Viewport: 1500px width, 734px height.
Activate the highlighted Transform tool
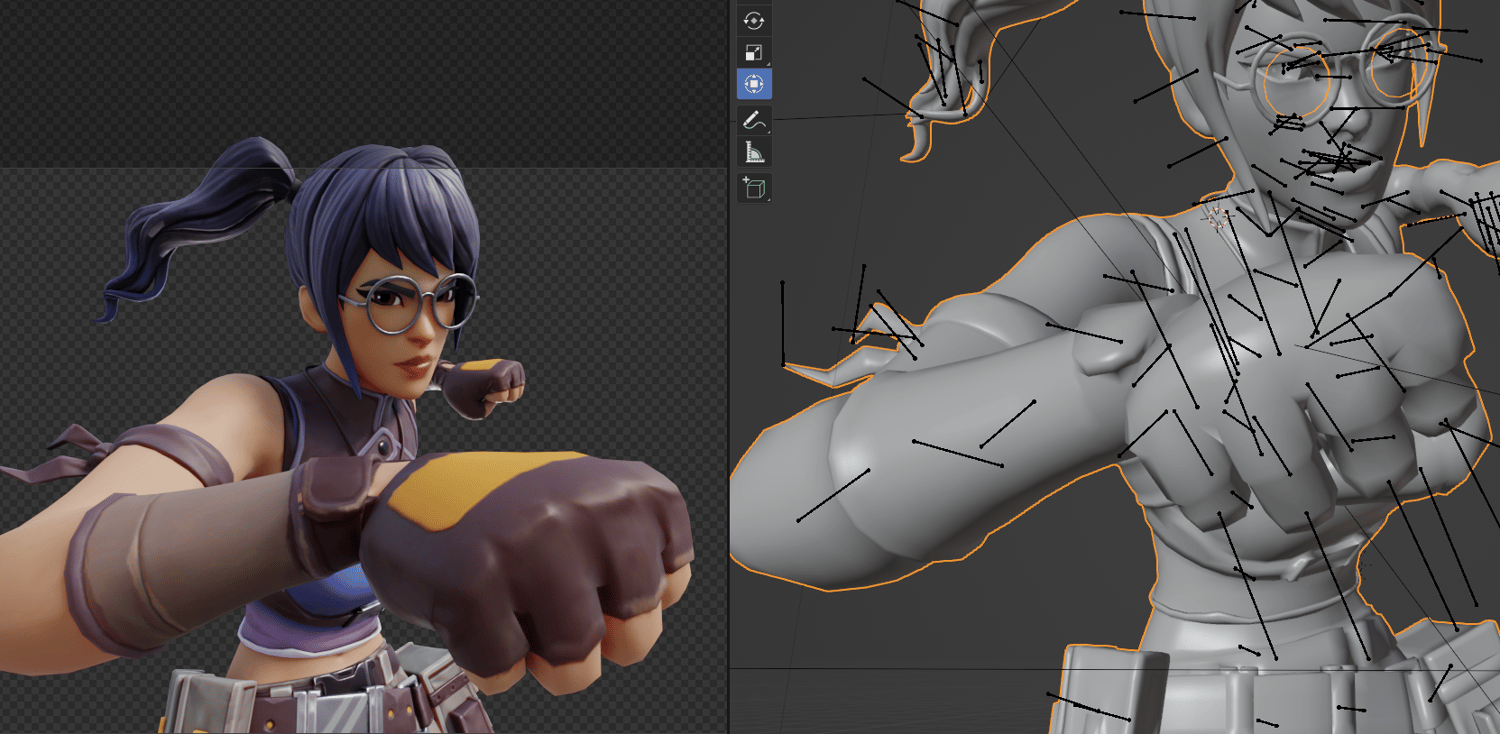754,84
